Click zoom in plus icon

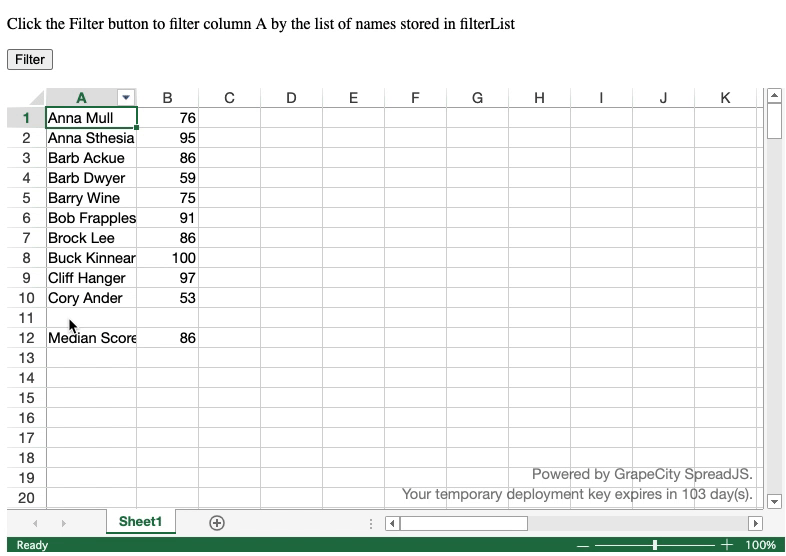click(x=727, y=545)
